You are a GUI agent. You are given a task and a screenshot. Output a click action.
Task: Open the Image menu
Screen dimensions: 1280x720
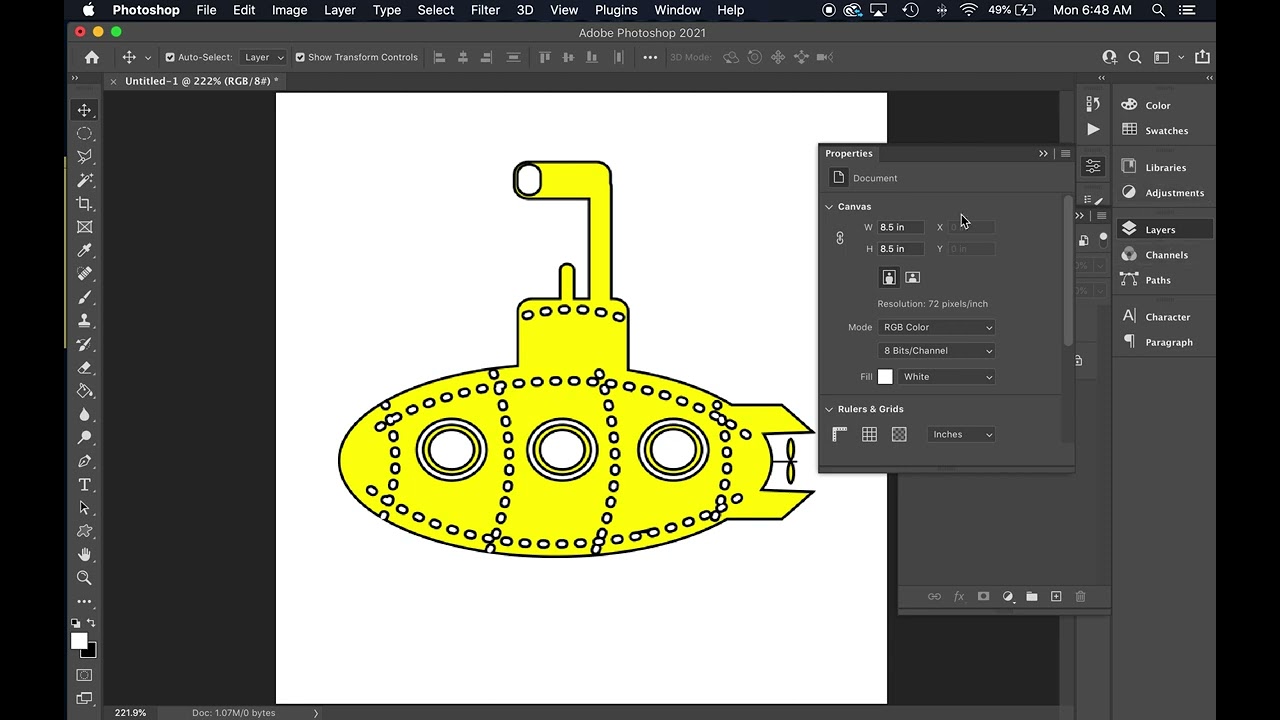click(x=289, y=10)
